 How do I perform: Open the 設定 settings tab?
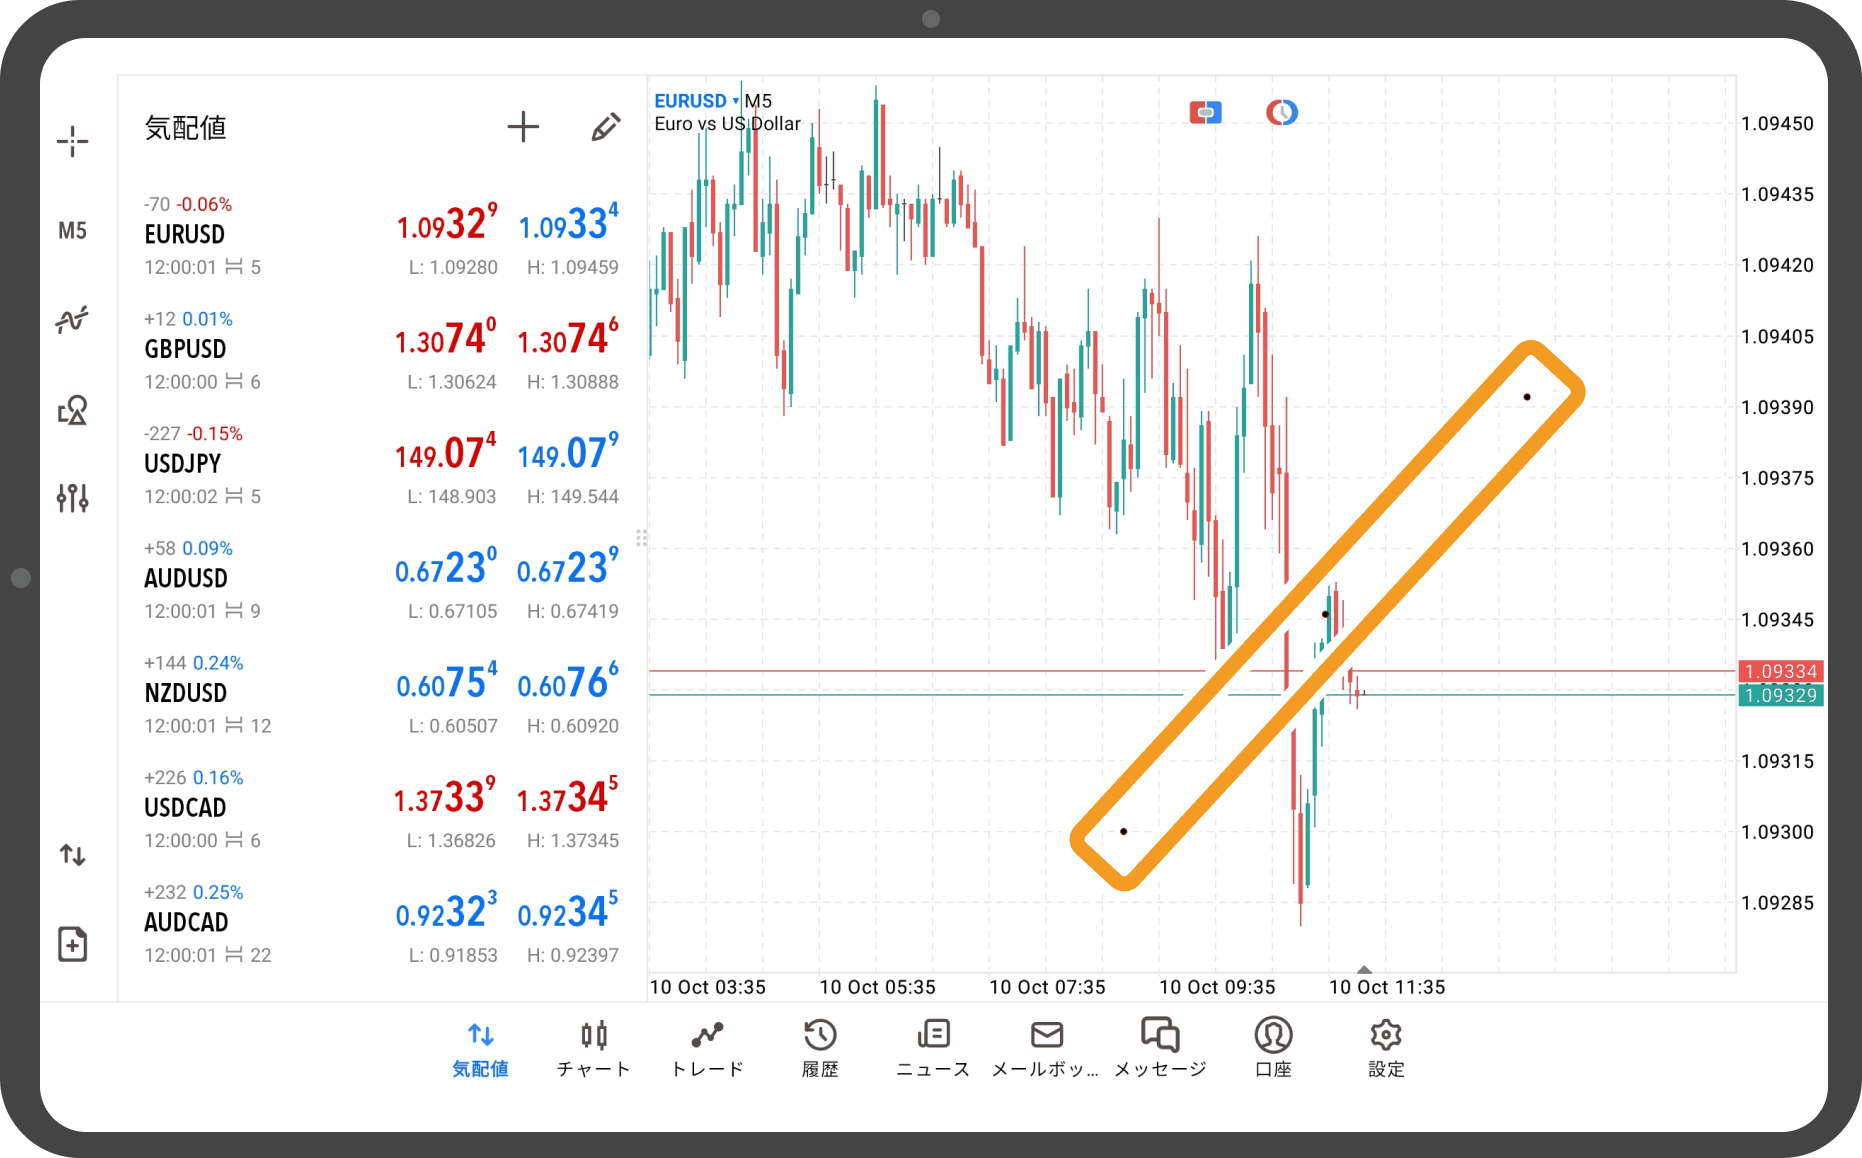pyautogui.click(x=1386, y=1048)
